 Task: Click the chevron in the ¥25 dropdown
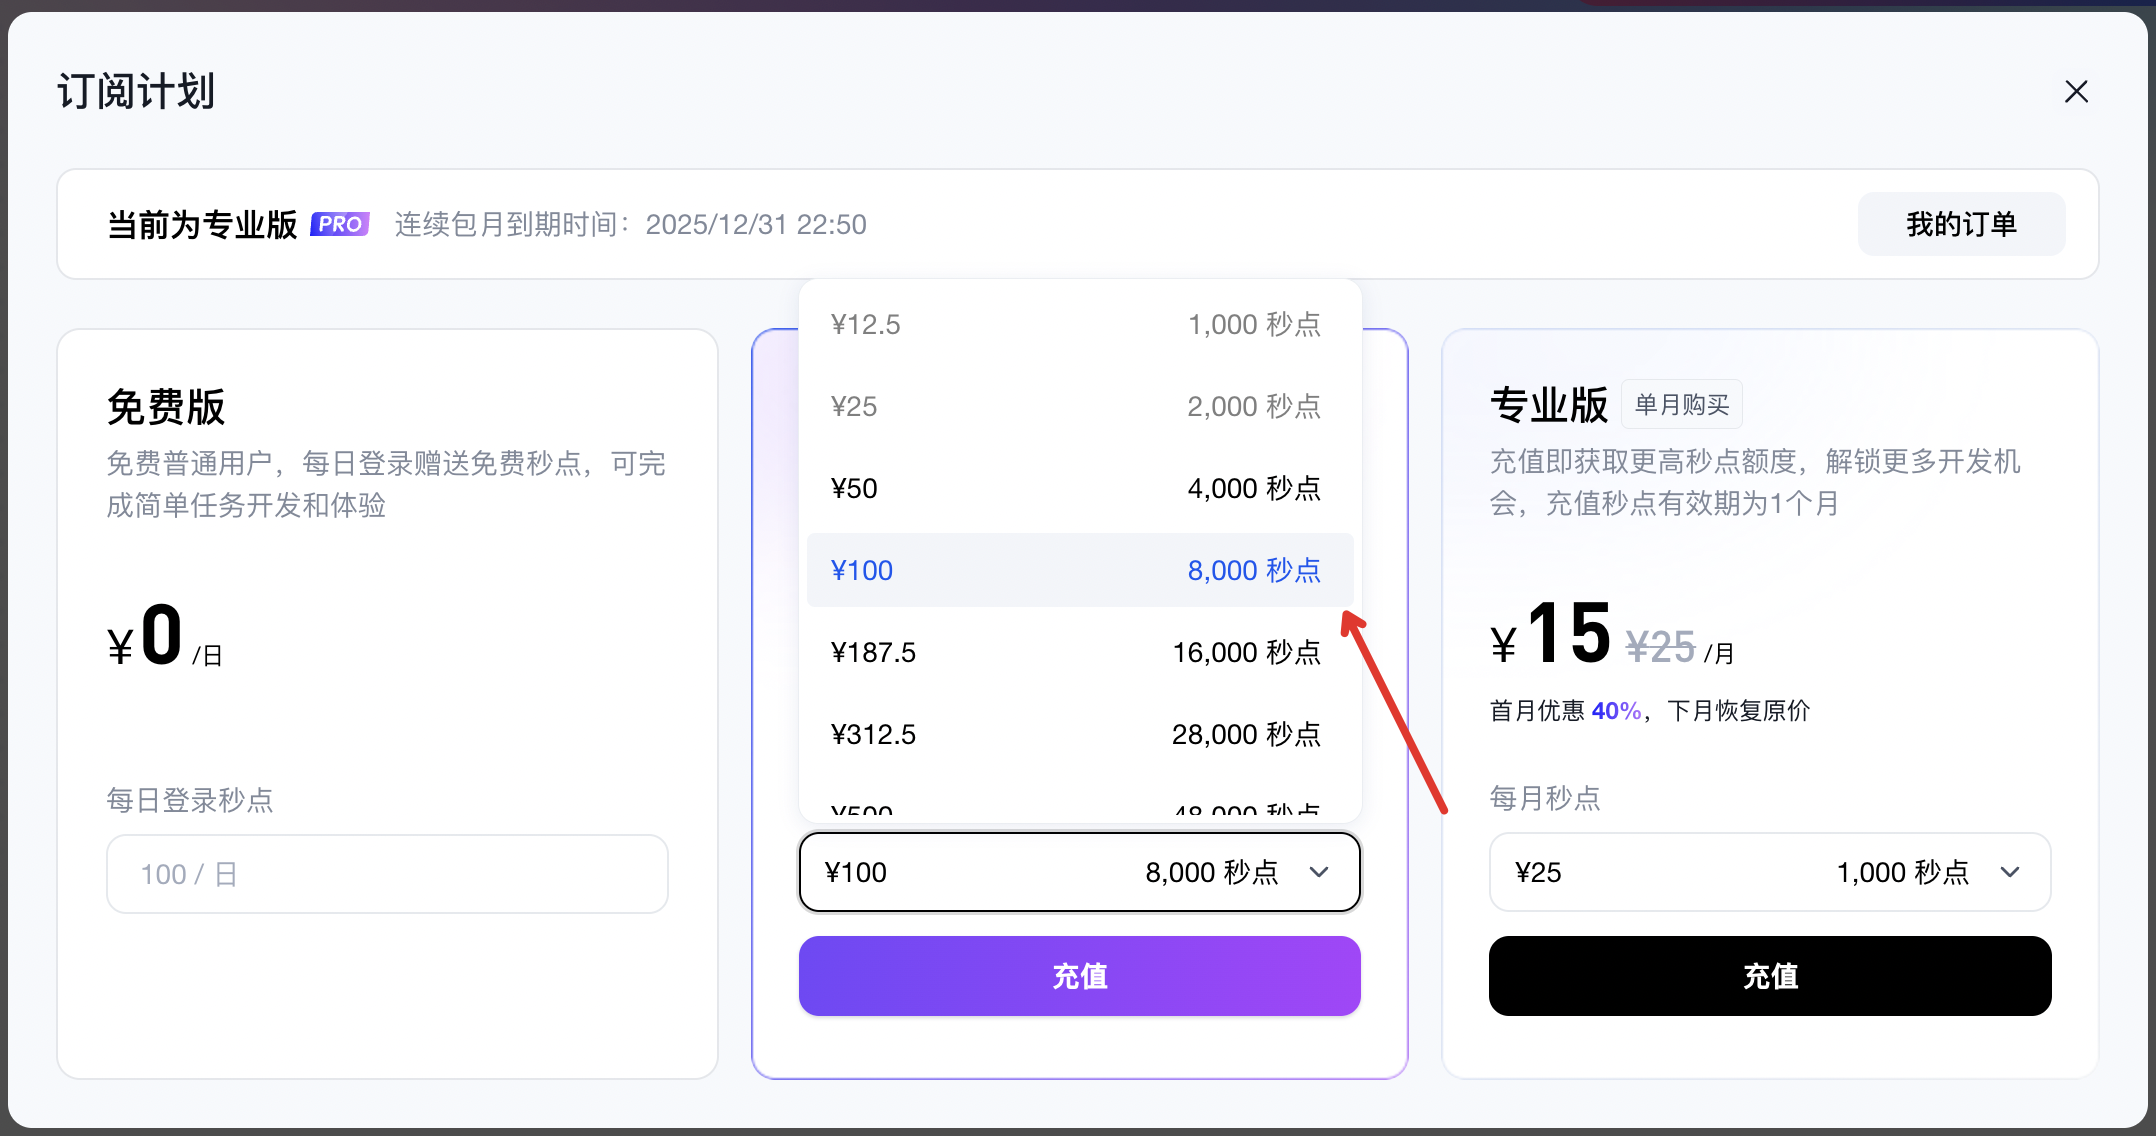(2010, 872)
